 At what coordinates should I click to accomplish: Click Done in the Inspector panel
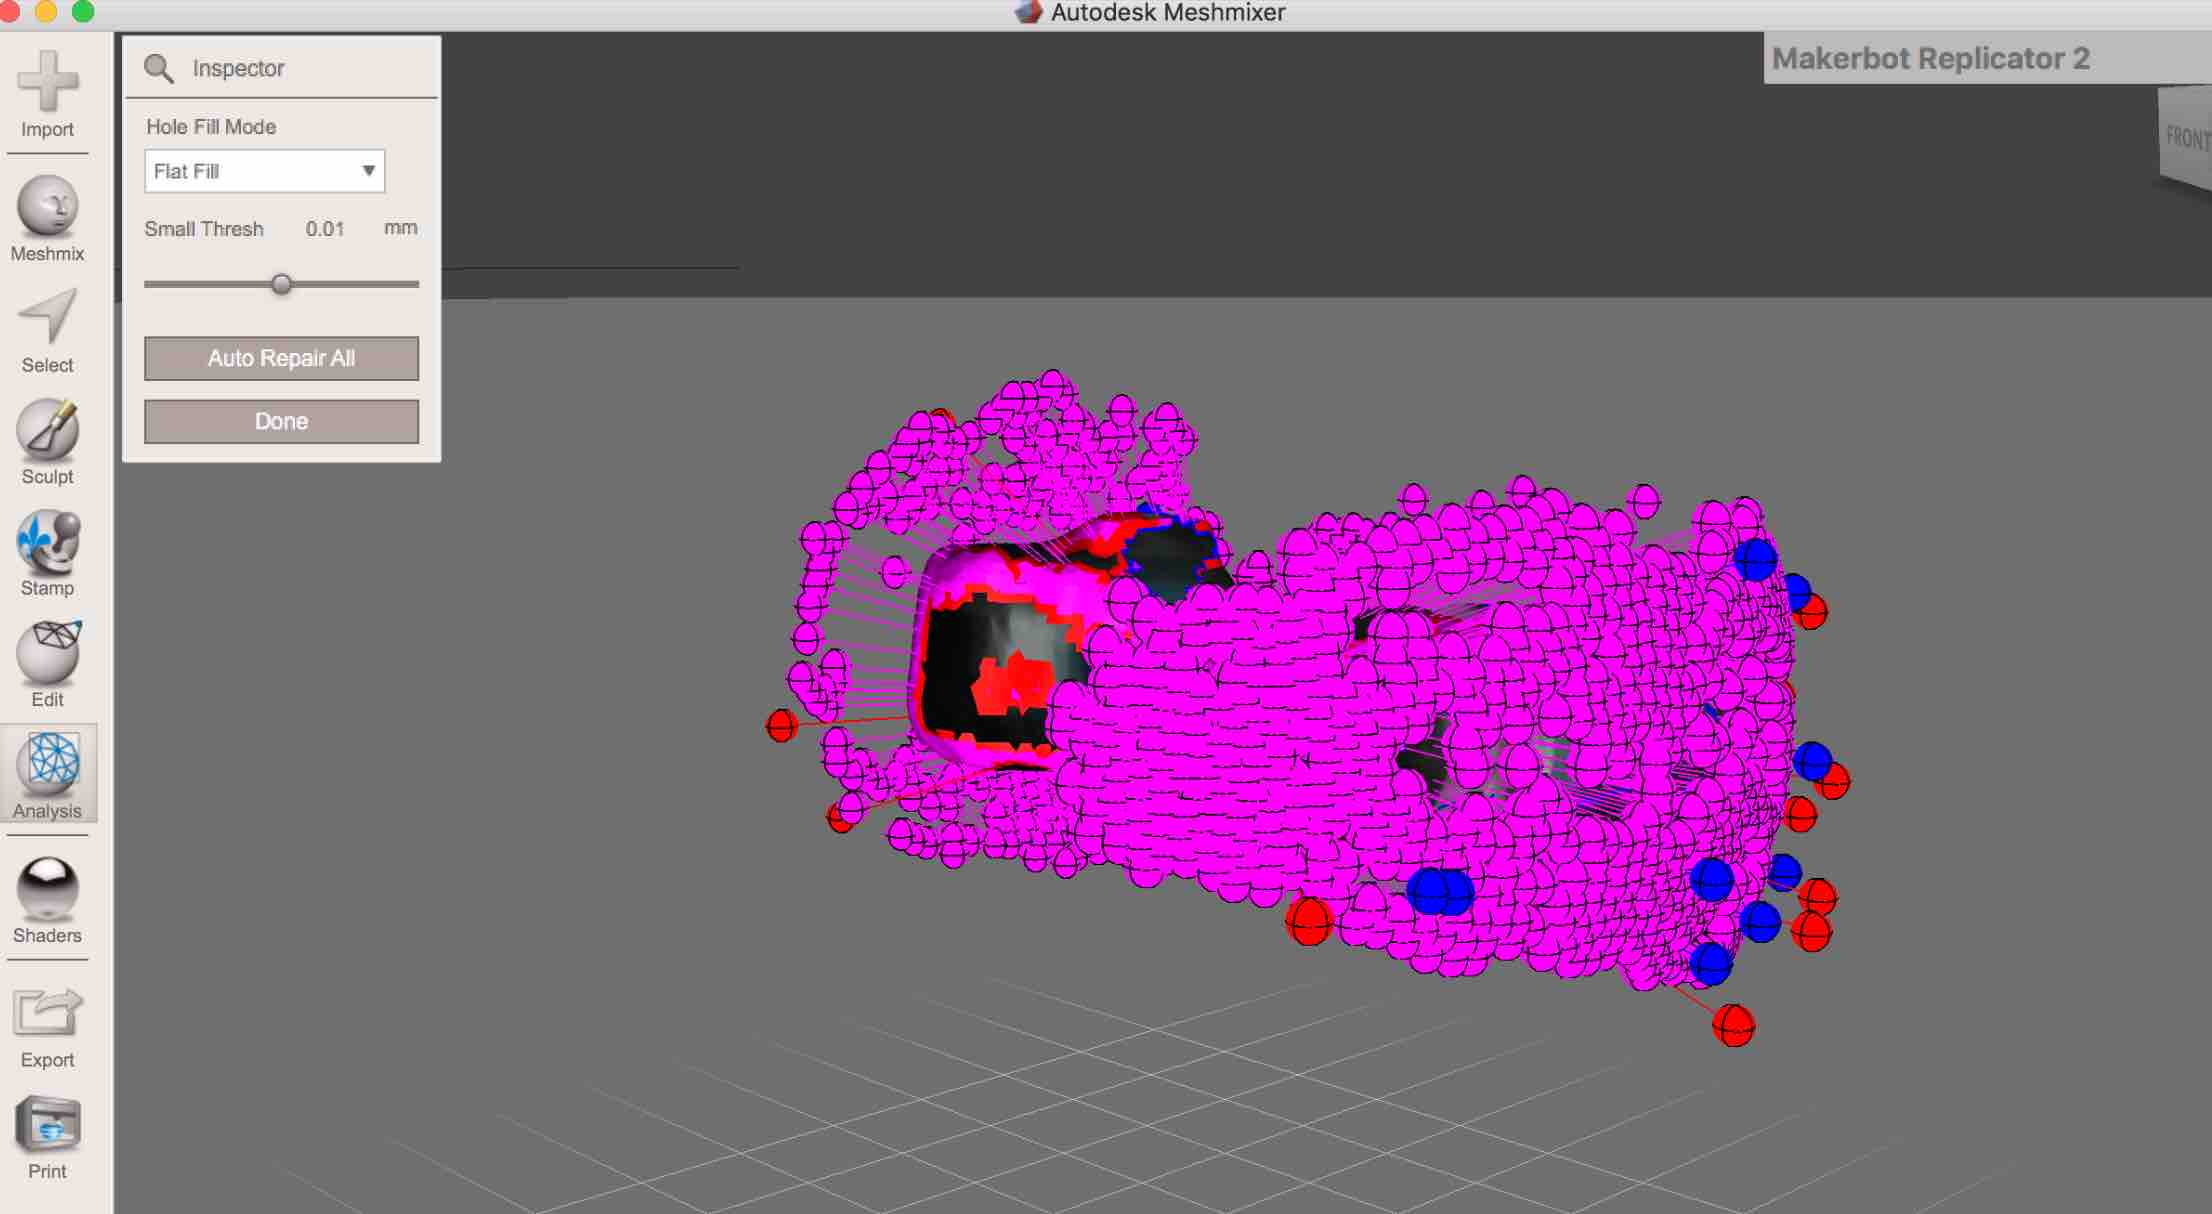(x=281, y=421)
